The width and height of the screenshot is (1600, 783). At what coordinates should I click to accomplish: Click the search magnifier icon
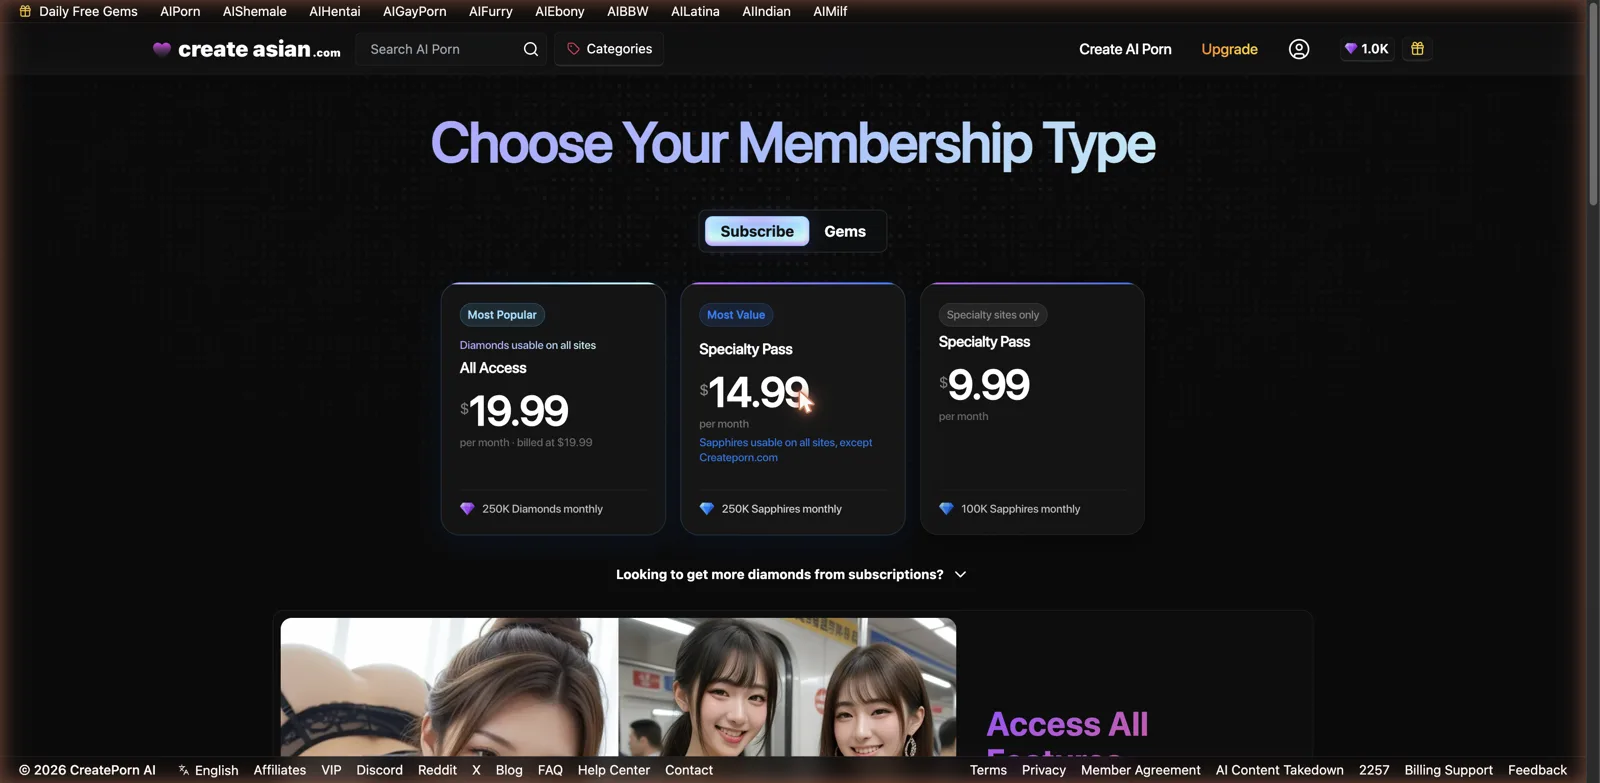[531, 49]
